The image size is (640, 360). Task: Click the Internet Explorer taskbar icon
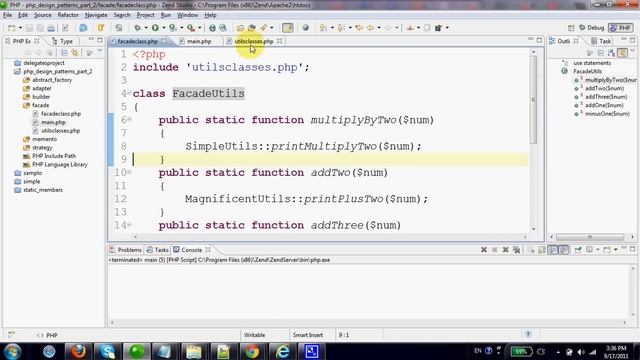pos(282,351)
